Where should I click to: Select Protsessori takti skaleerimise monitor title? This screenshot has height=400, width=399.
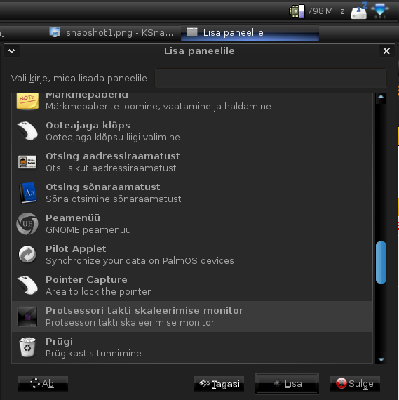144,311
